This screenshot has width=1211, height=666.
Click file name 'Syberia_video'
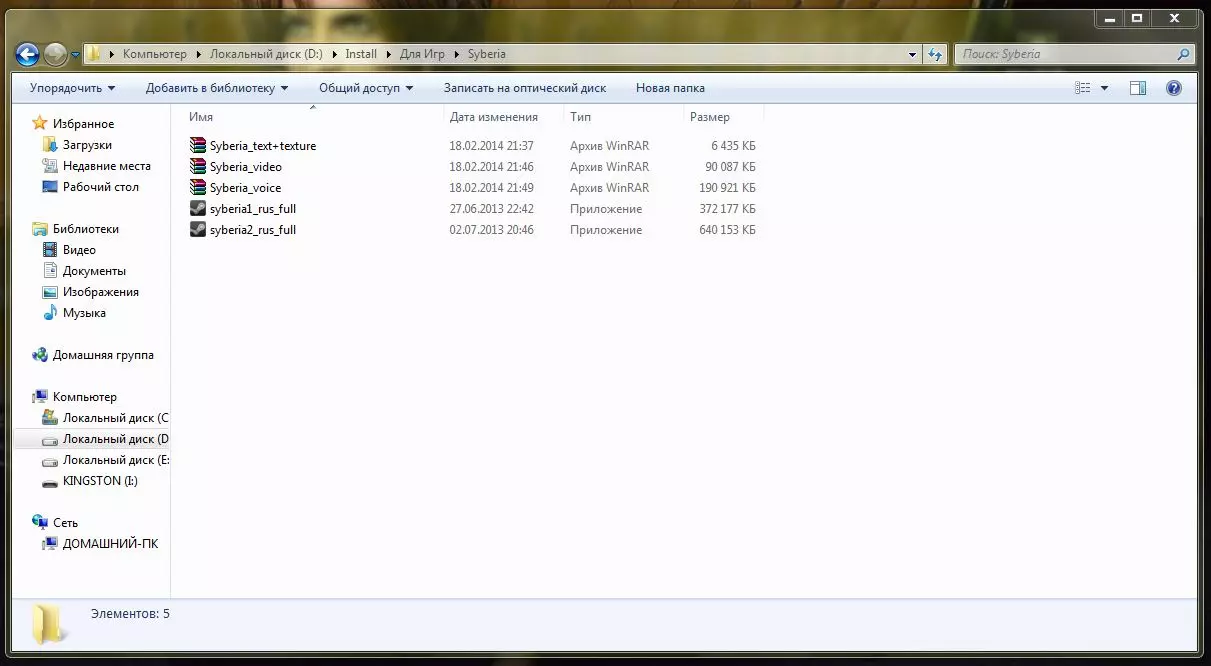pyautogui.click(x=246, y=167)
